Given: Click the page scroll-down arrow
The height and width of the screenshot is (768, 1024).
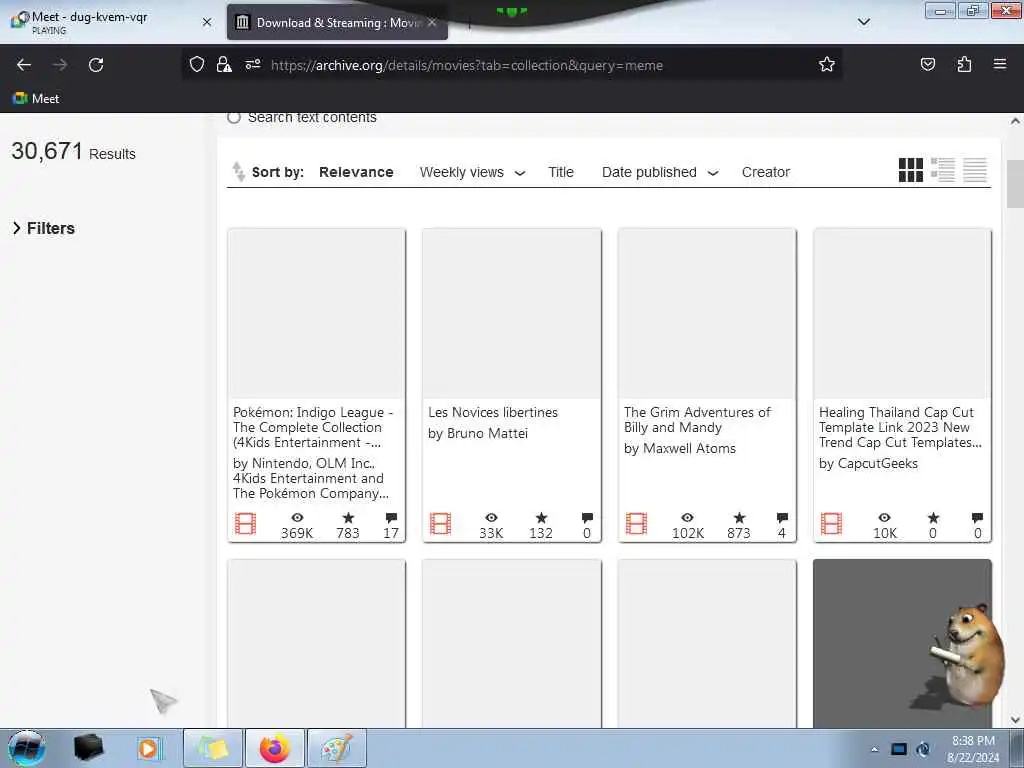Looking at the screenshot, I should [x=1016, y=720].
